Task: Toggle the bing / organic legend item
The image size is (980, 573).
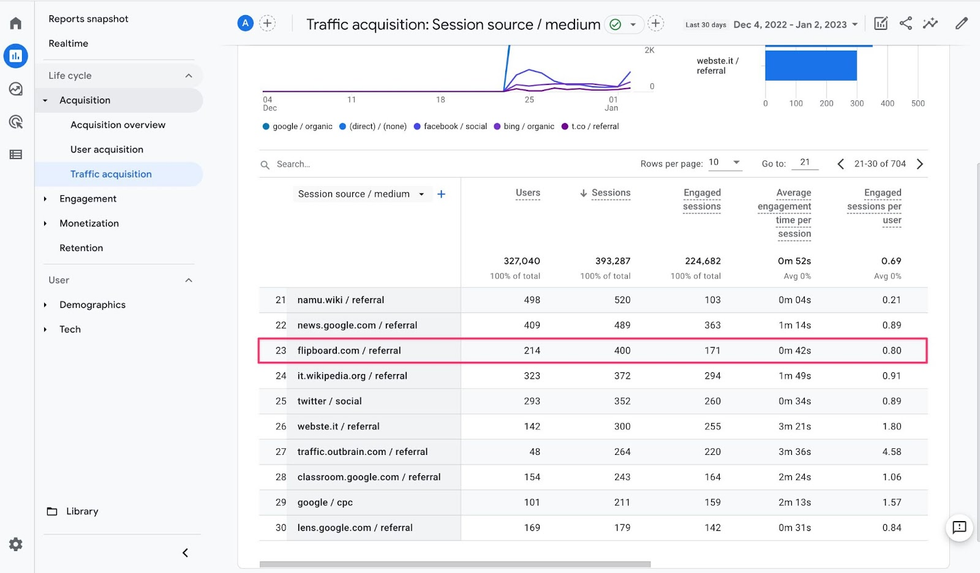Action: (524, 127)
